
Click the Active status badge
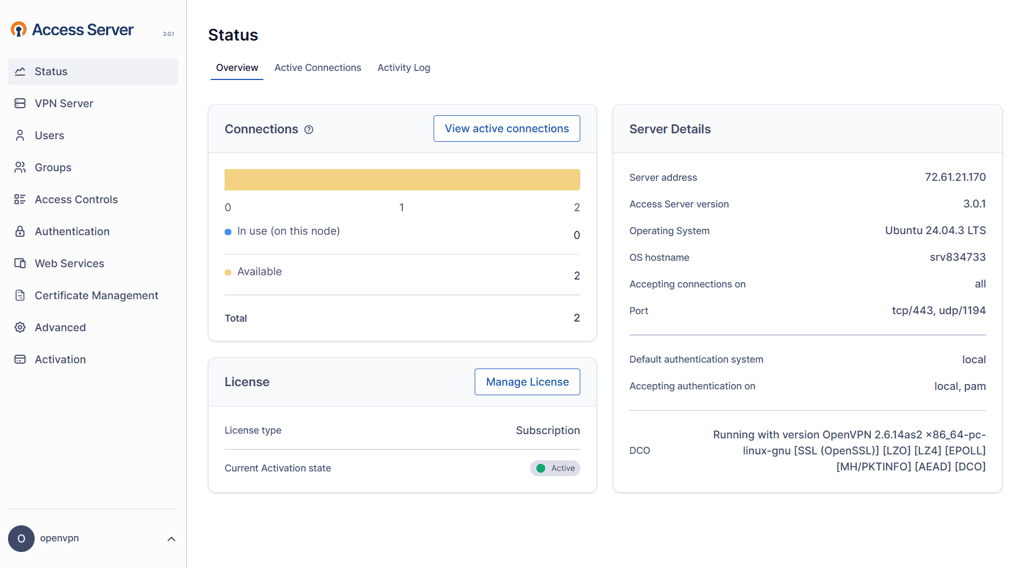pyautogui.click(x=555, y=468)
